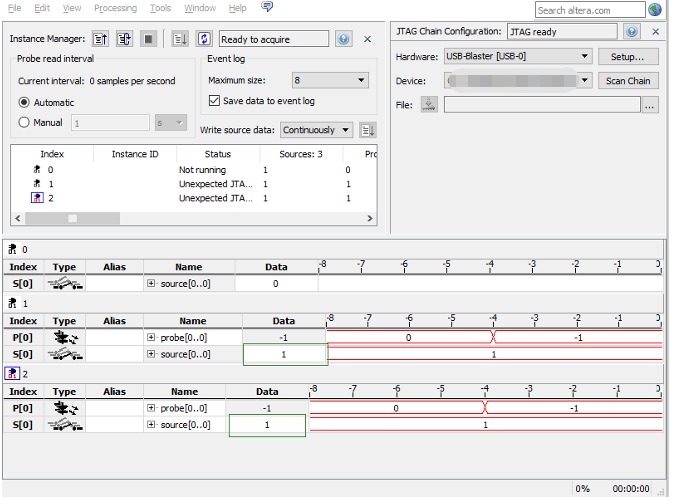Close the Instance Manager pane
The image size is (674, 499).
click(x=368, y=39)
